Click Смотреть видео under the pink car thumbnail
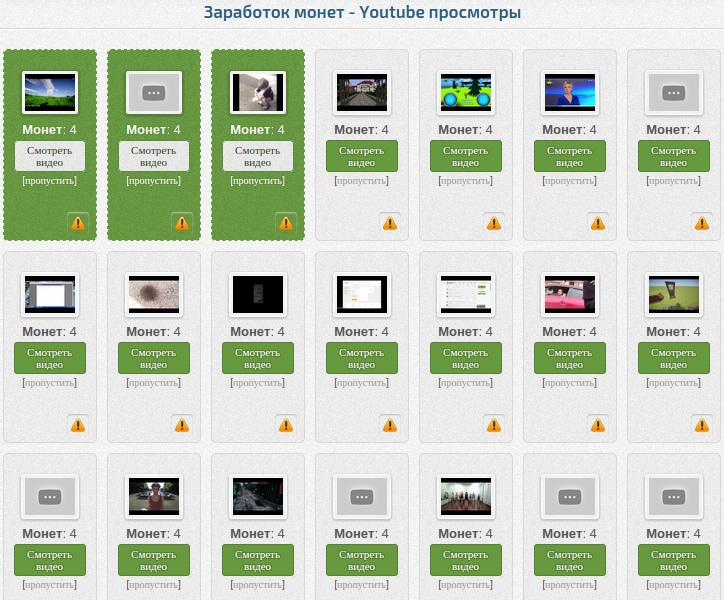 [570, 358]
